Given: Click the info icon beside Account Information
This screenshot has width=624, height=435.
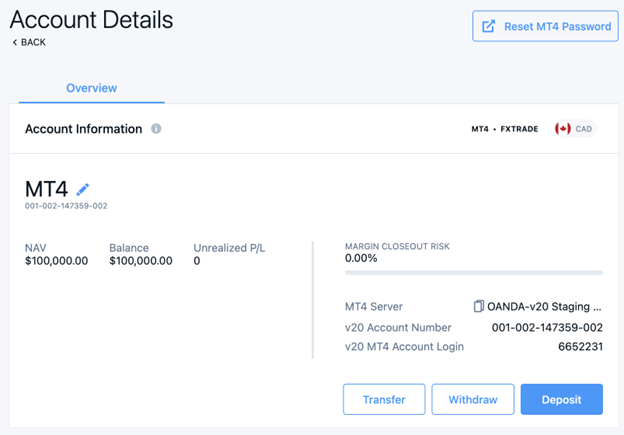Looking at the screenshot, I should click(x=156, y=129).
